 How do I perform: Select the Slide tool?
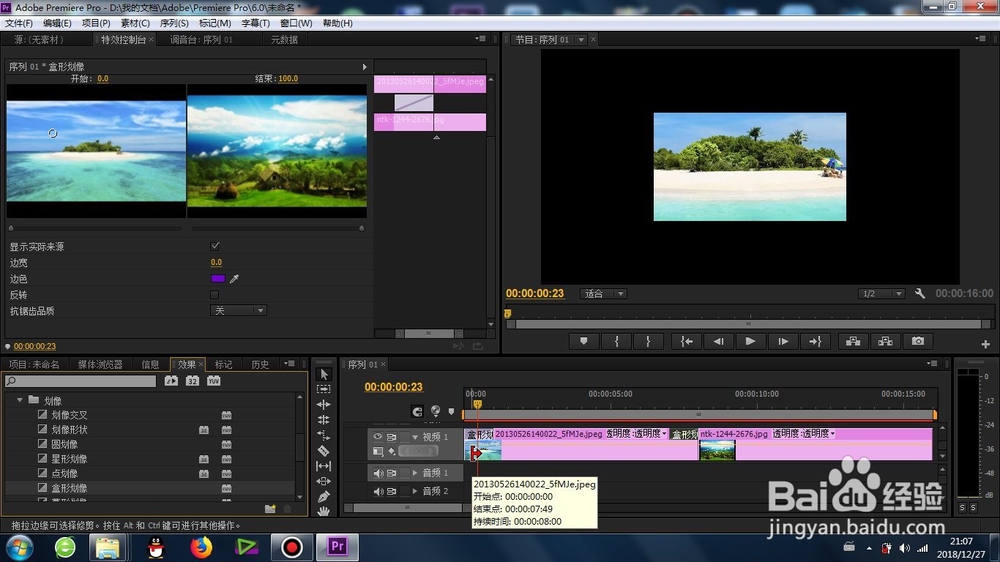click(x=323, y=481)
